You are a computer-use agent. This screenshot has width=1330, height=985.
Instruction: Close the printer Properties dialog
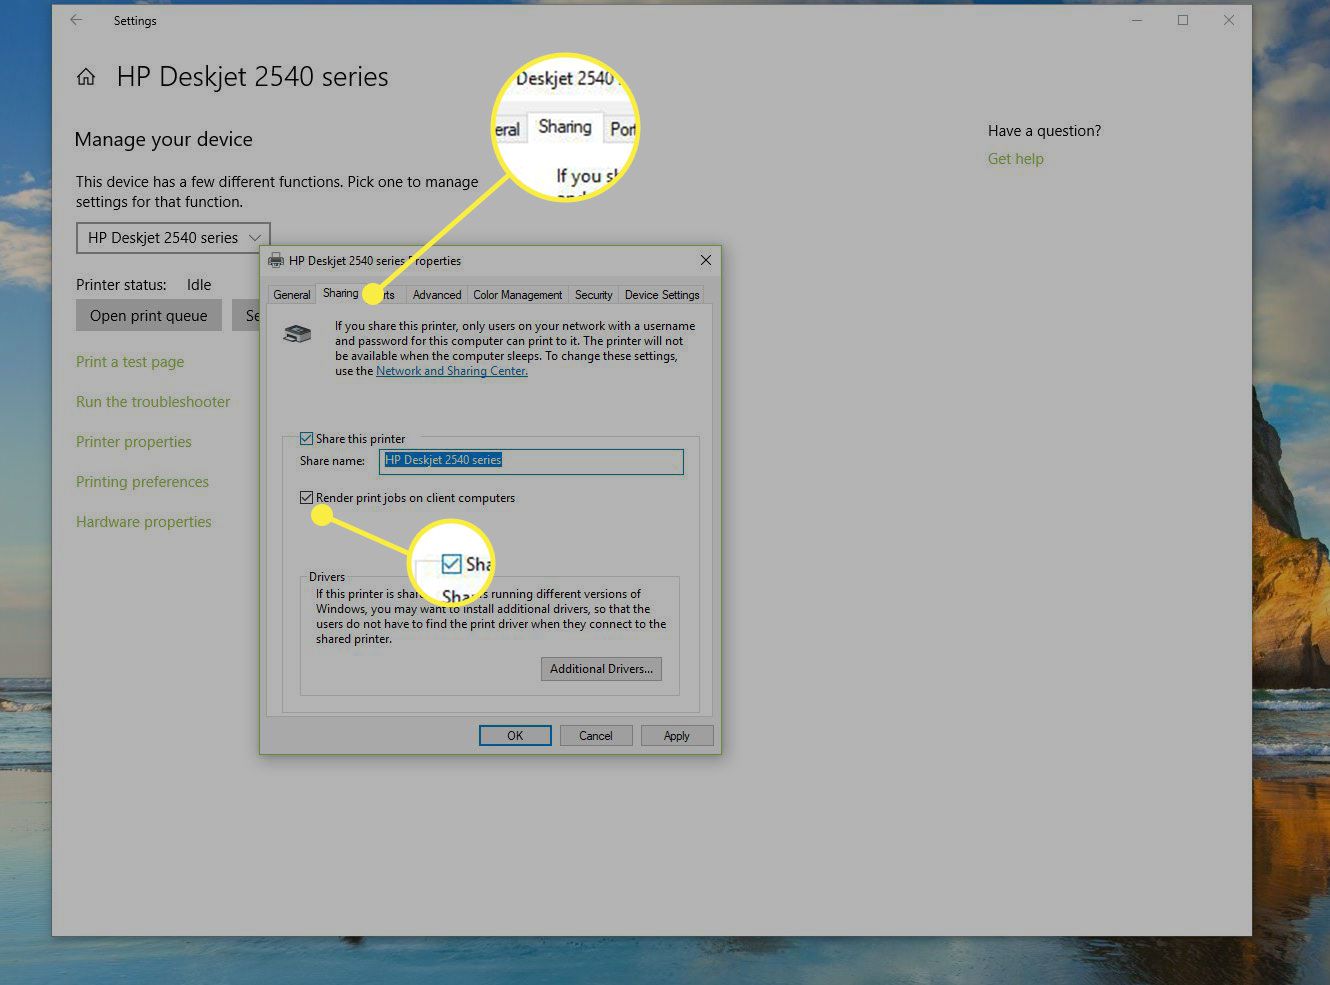706,260
